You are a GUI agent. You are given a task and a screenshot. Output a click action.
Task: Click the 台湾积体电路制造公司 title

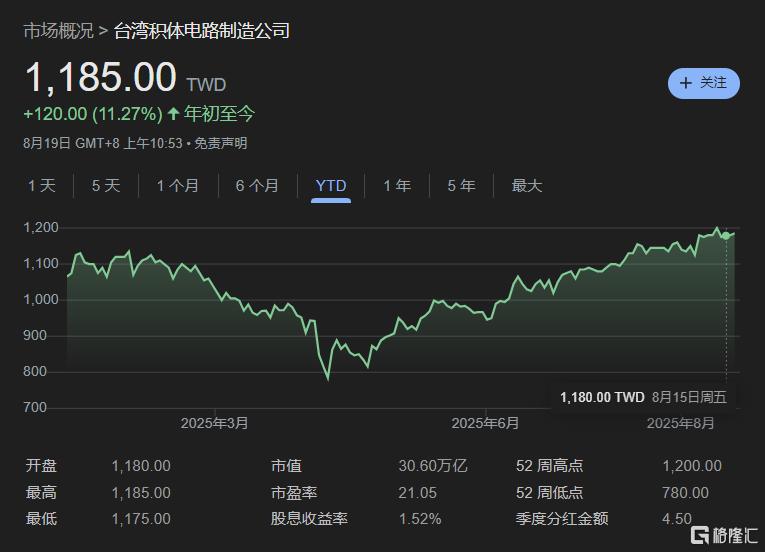(x=201, y=31)
